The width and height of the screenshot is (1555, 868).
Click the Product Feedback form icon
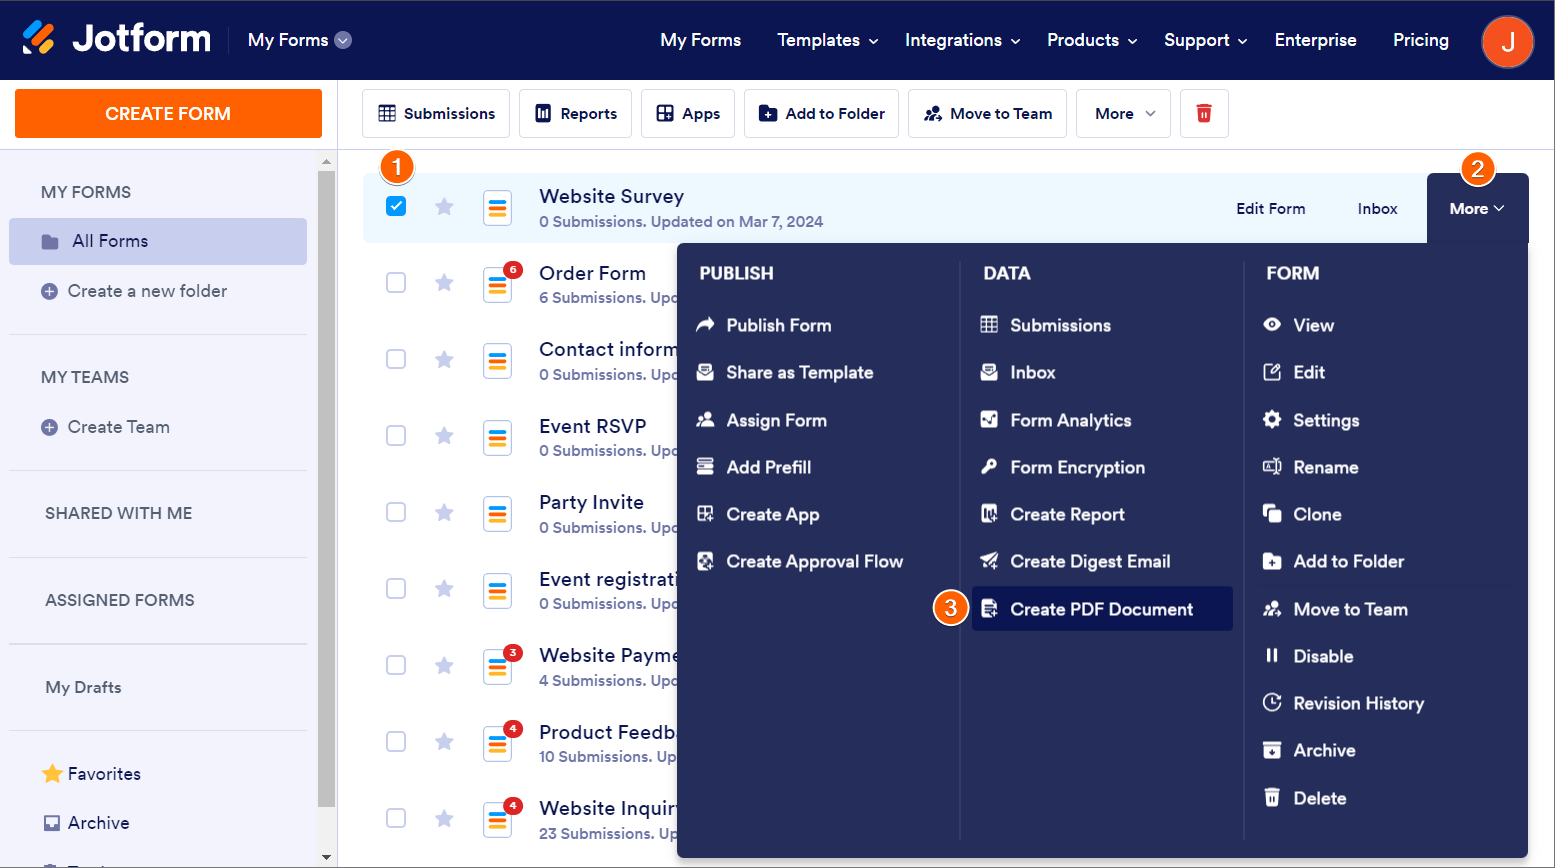[x=498, y=744]
